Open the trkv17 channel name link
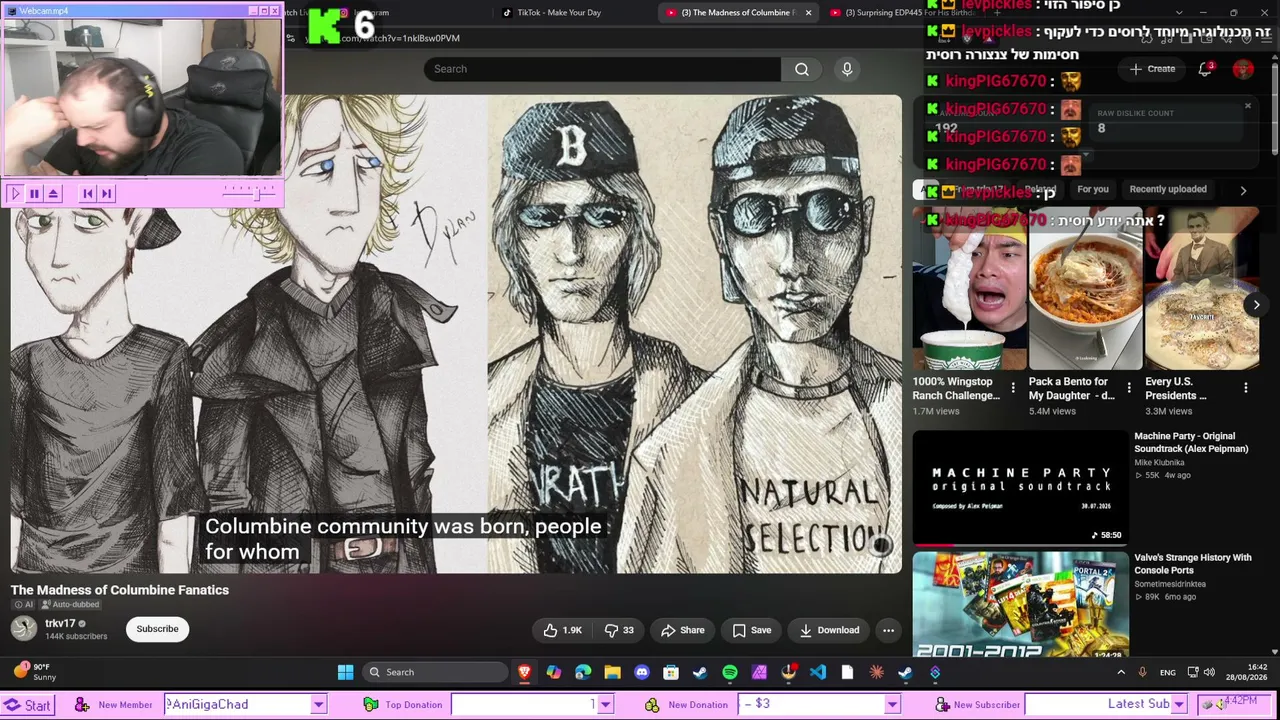1280x720 pixels. coord(60,623)
